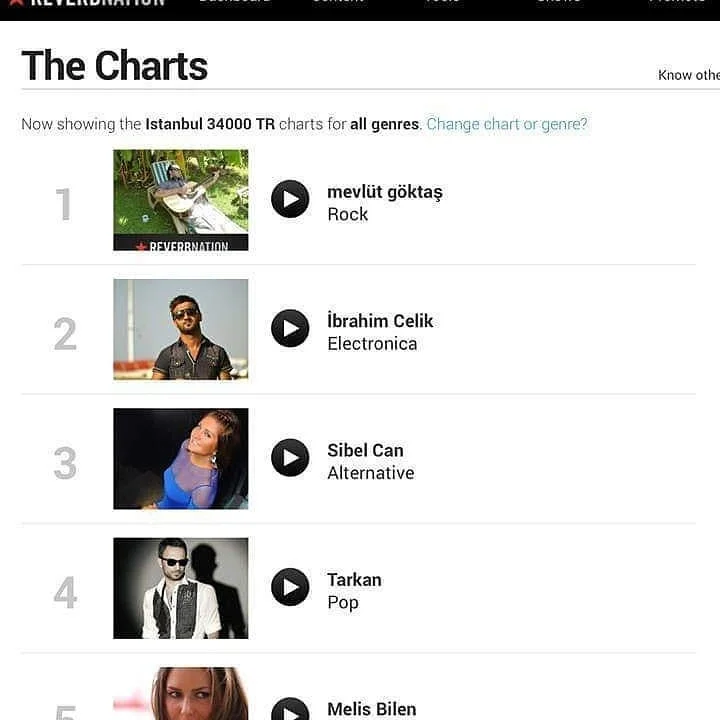Play mevlüt göktaş's track

pyautogui.click(x=290, y=199)
